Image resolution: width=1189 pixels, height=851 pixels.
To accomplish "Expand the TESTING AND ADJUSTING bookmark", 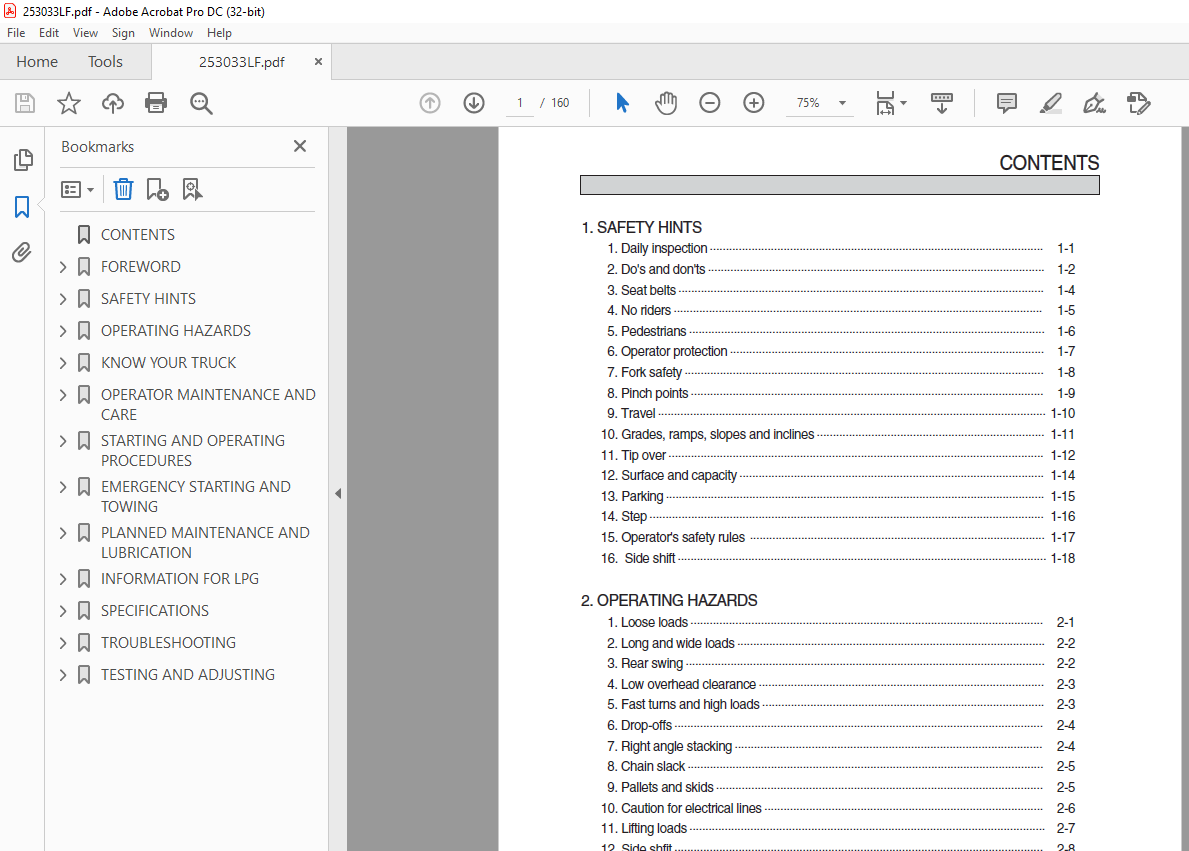I will (x=63, y=675).
